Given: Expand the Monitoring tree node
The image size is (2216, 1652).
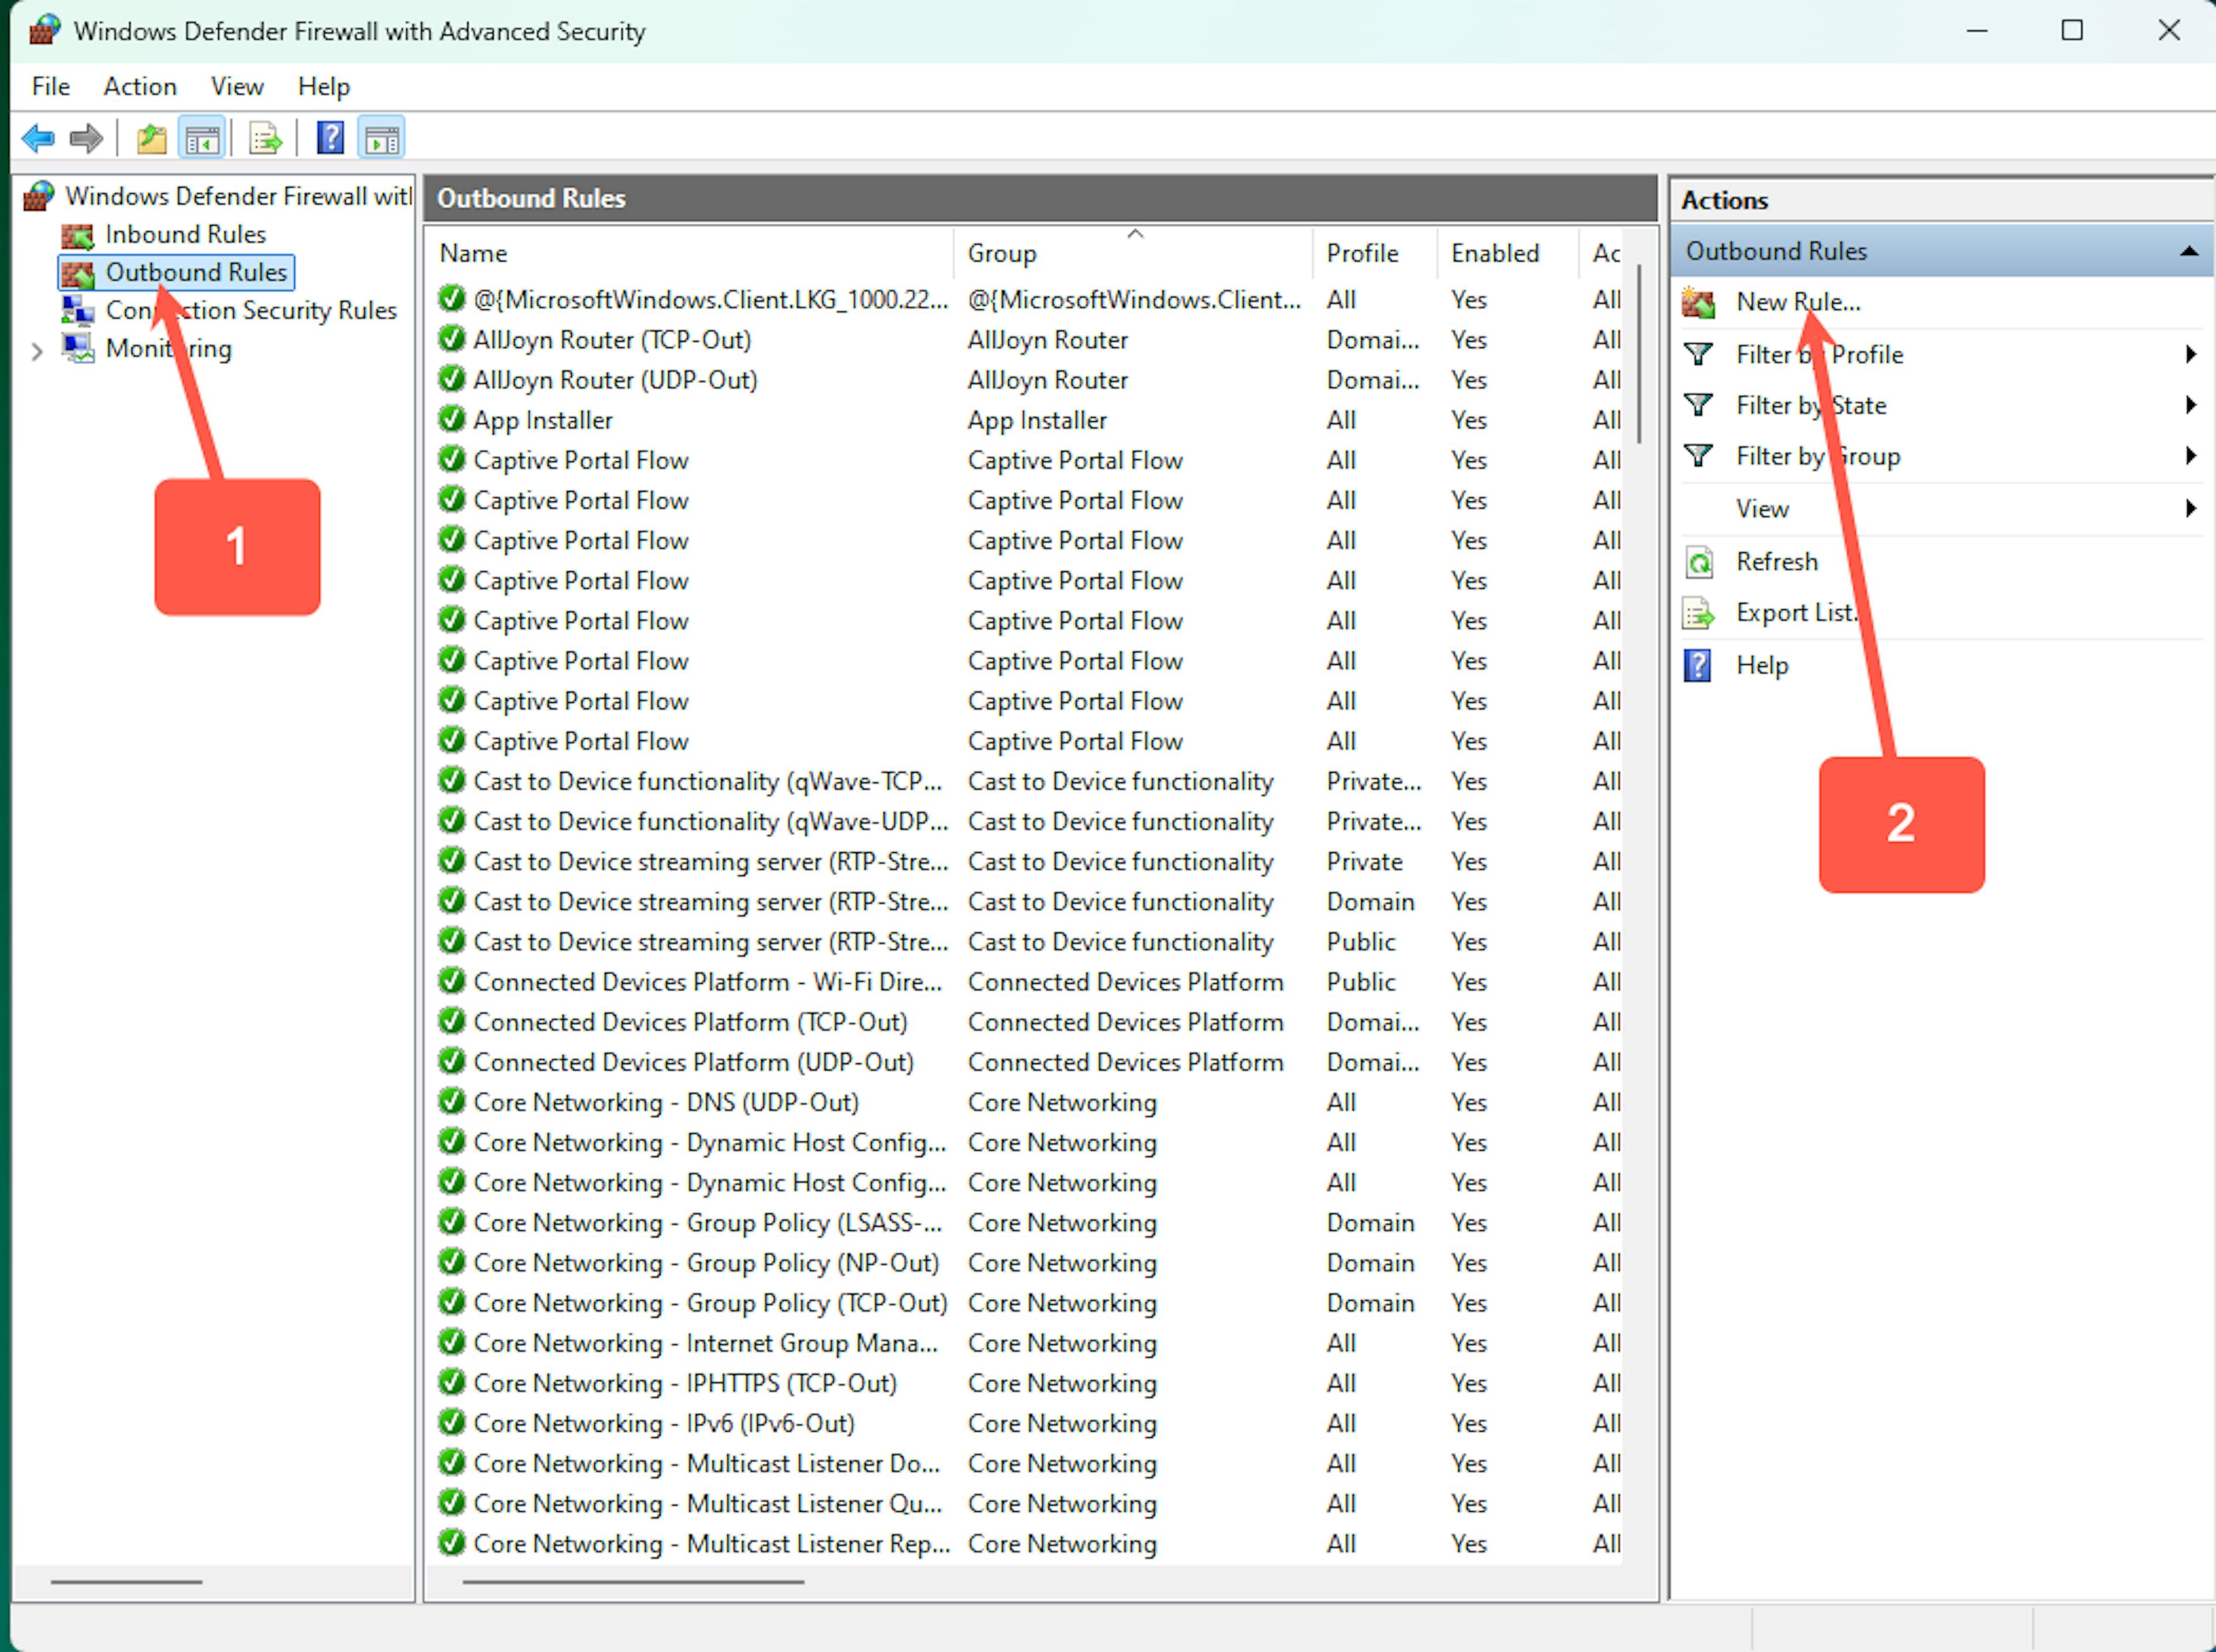Looking at the screenshot, I should 37,350.
